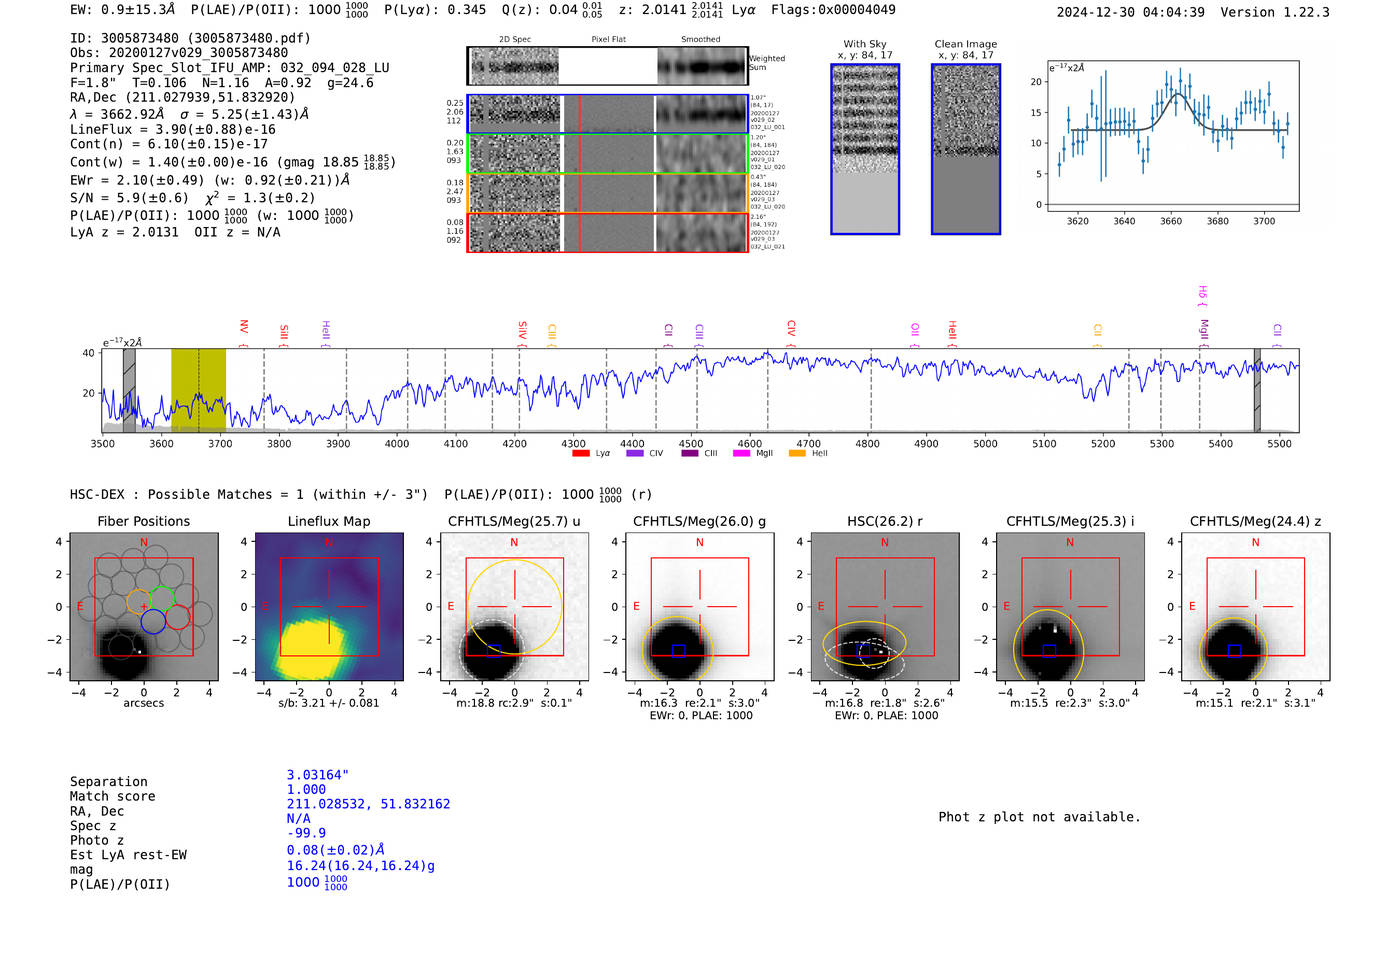Image resolution: width=1400 pixels, height=953 pixels.
Task: Click the magenta MgII legend swatch
Action: (742, 453)
